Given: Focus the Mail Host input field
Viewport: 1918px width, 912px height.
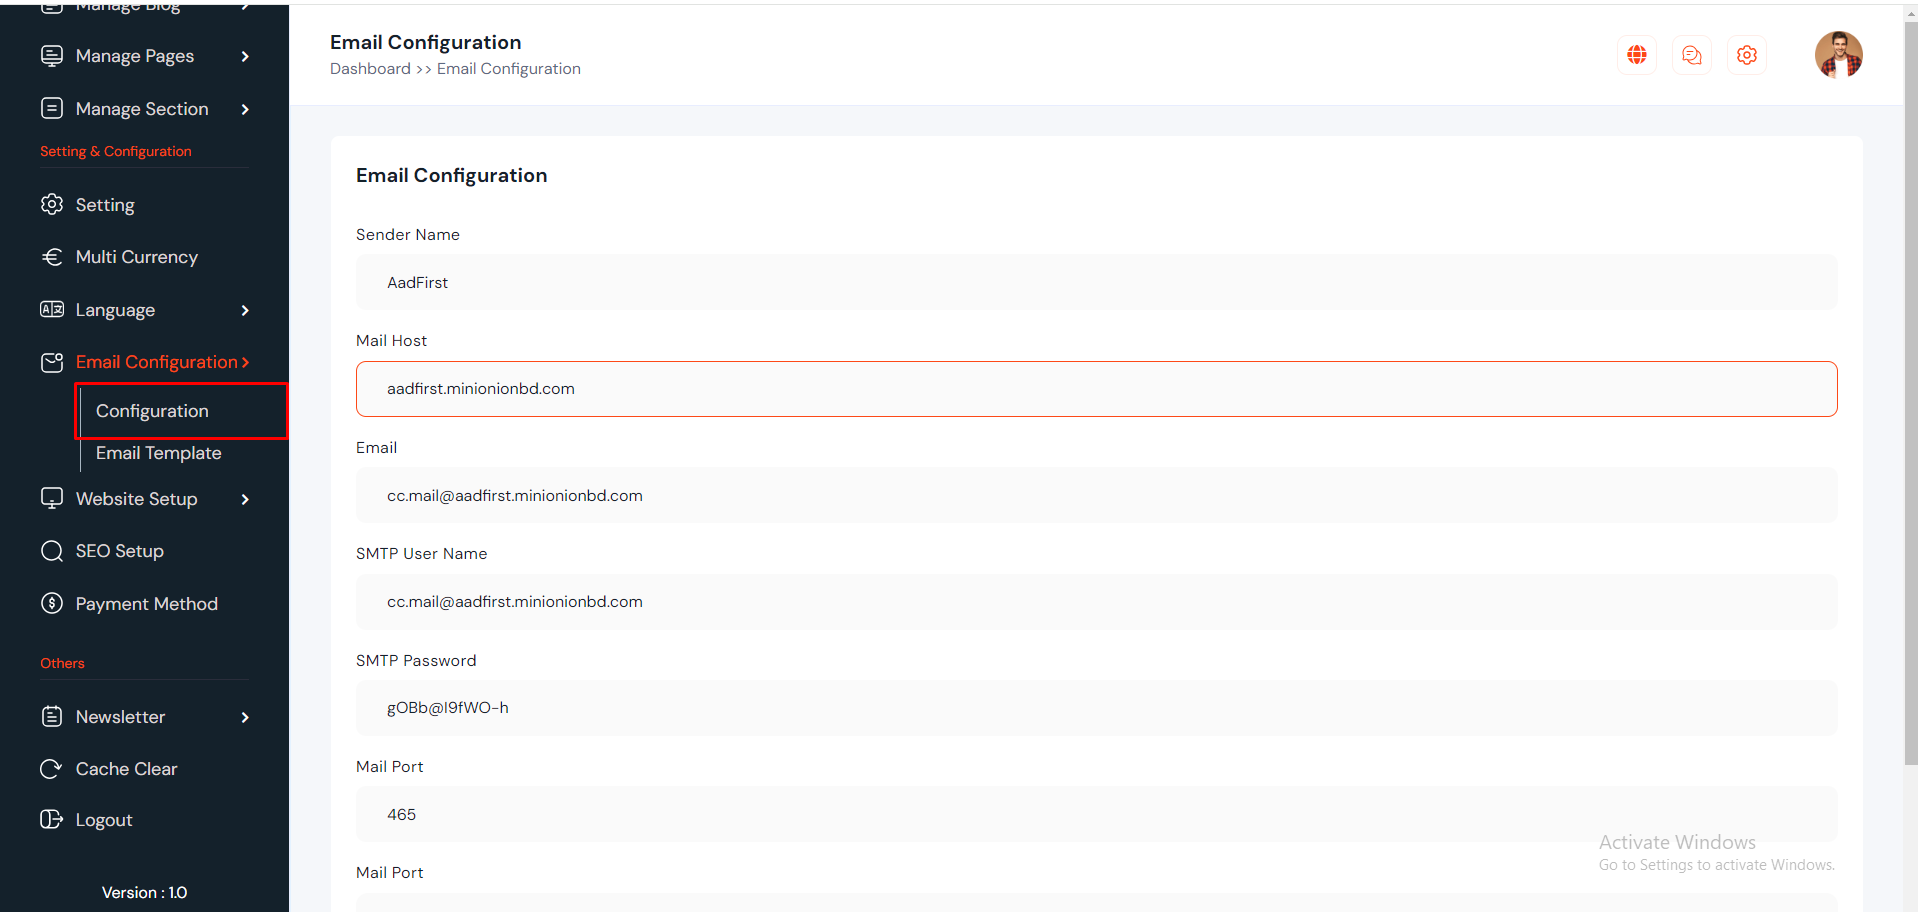Looking at the screenshot, I should coord(1096,389).
